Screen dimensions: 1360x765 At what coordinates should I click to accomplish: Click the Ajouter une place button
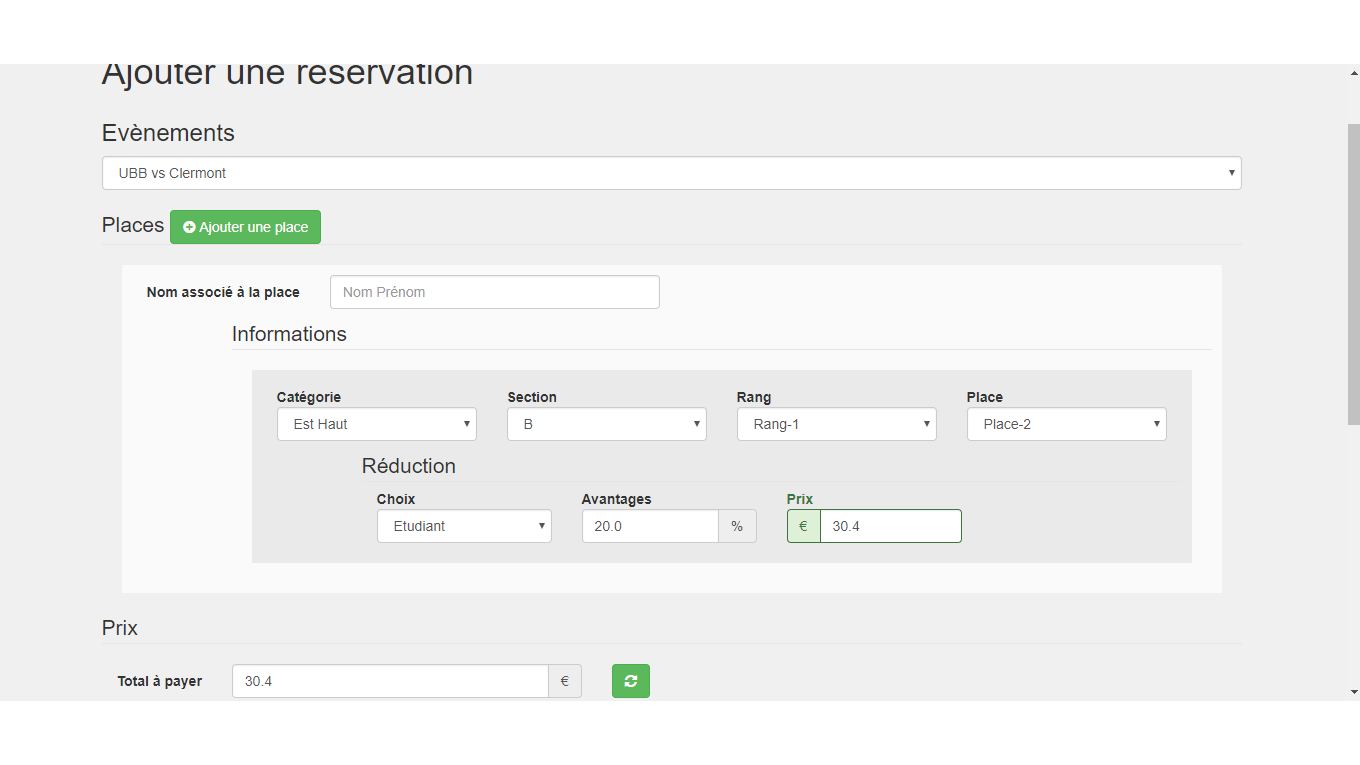[x=245, y=227]
